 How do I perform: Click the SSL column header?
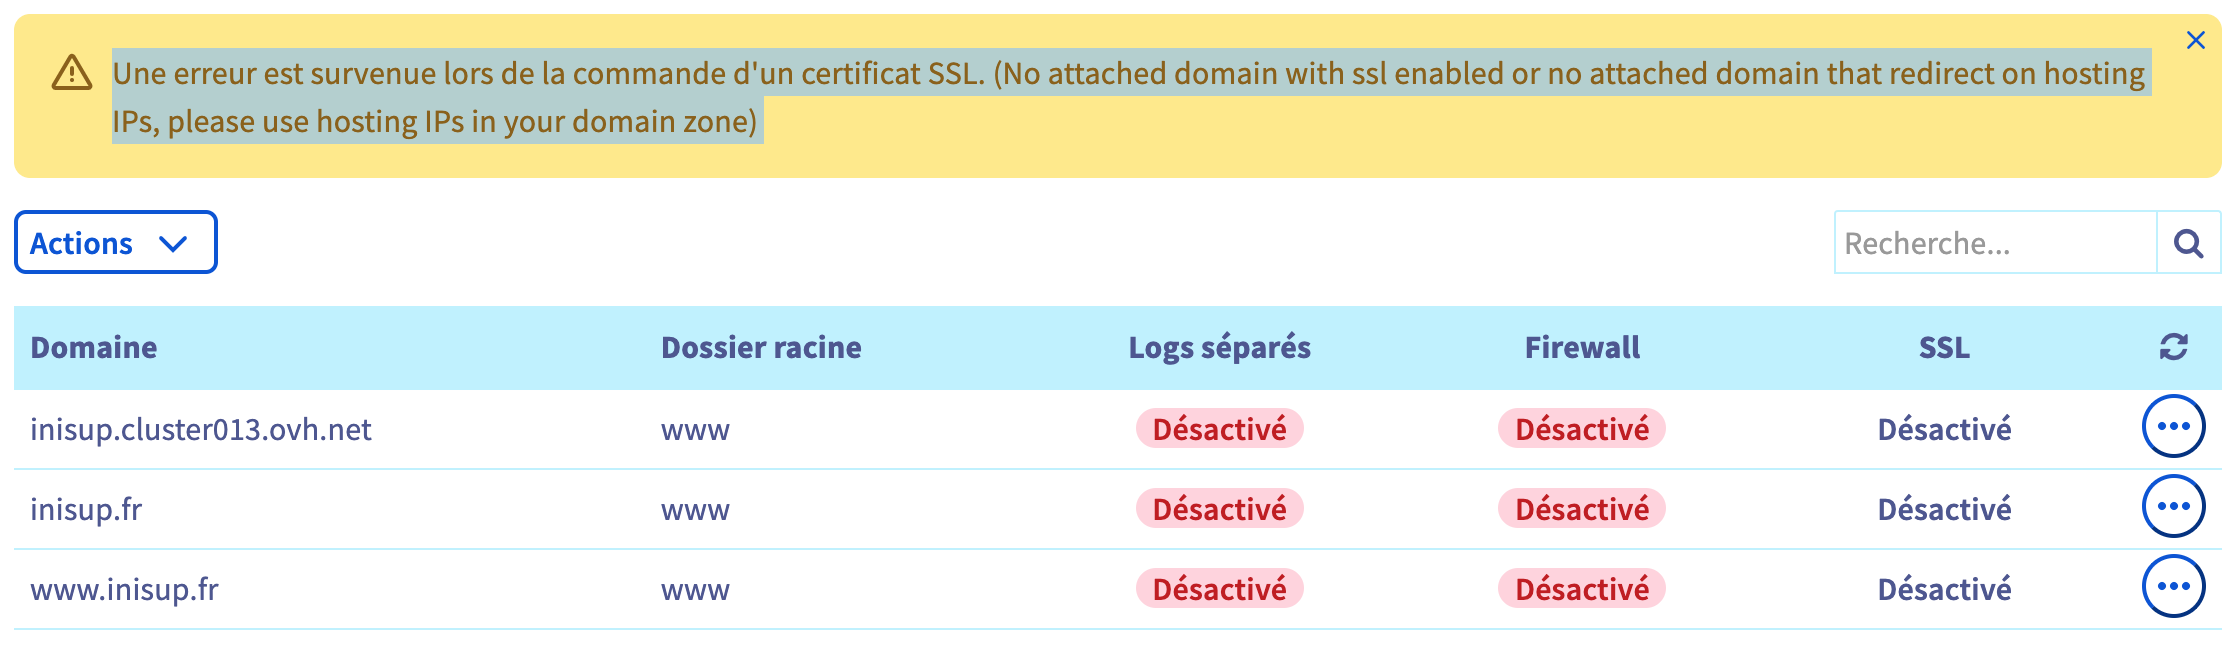(1944, 347)
